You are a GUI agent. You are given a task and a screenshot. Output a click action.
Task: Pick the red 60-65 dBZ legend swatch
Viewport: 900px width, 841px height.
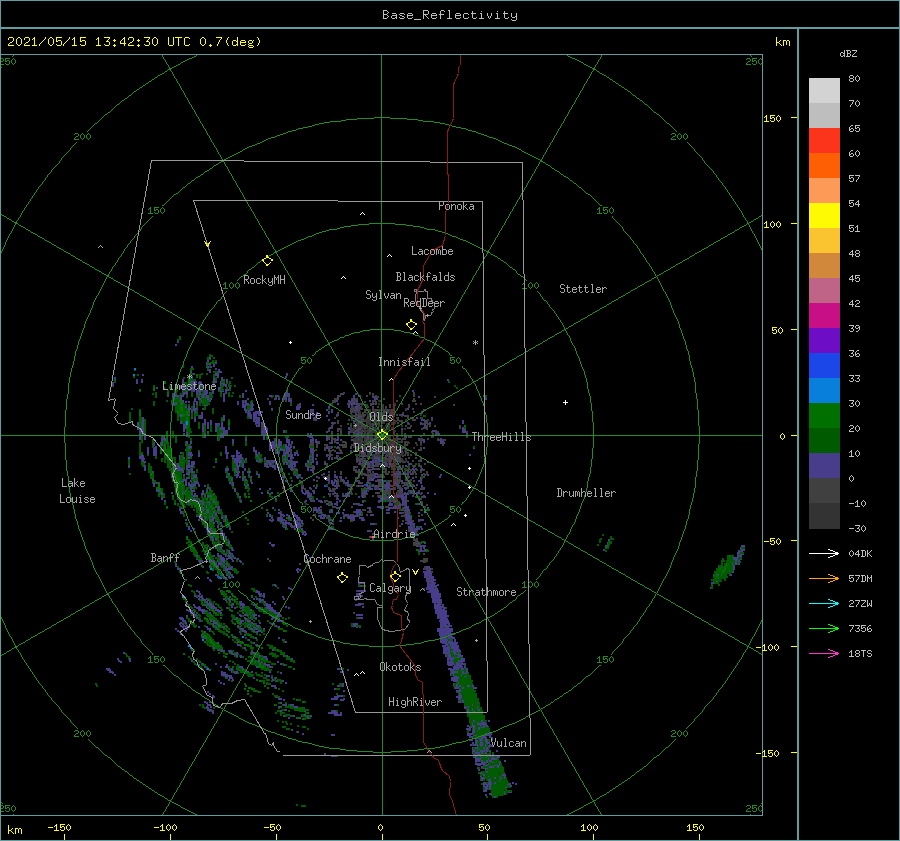[x=824, y=141]
